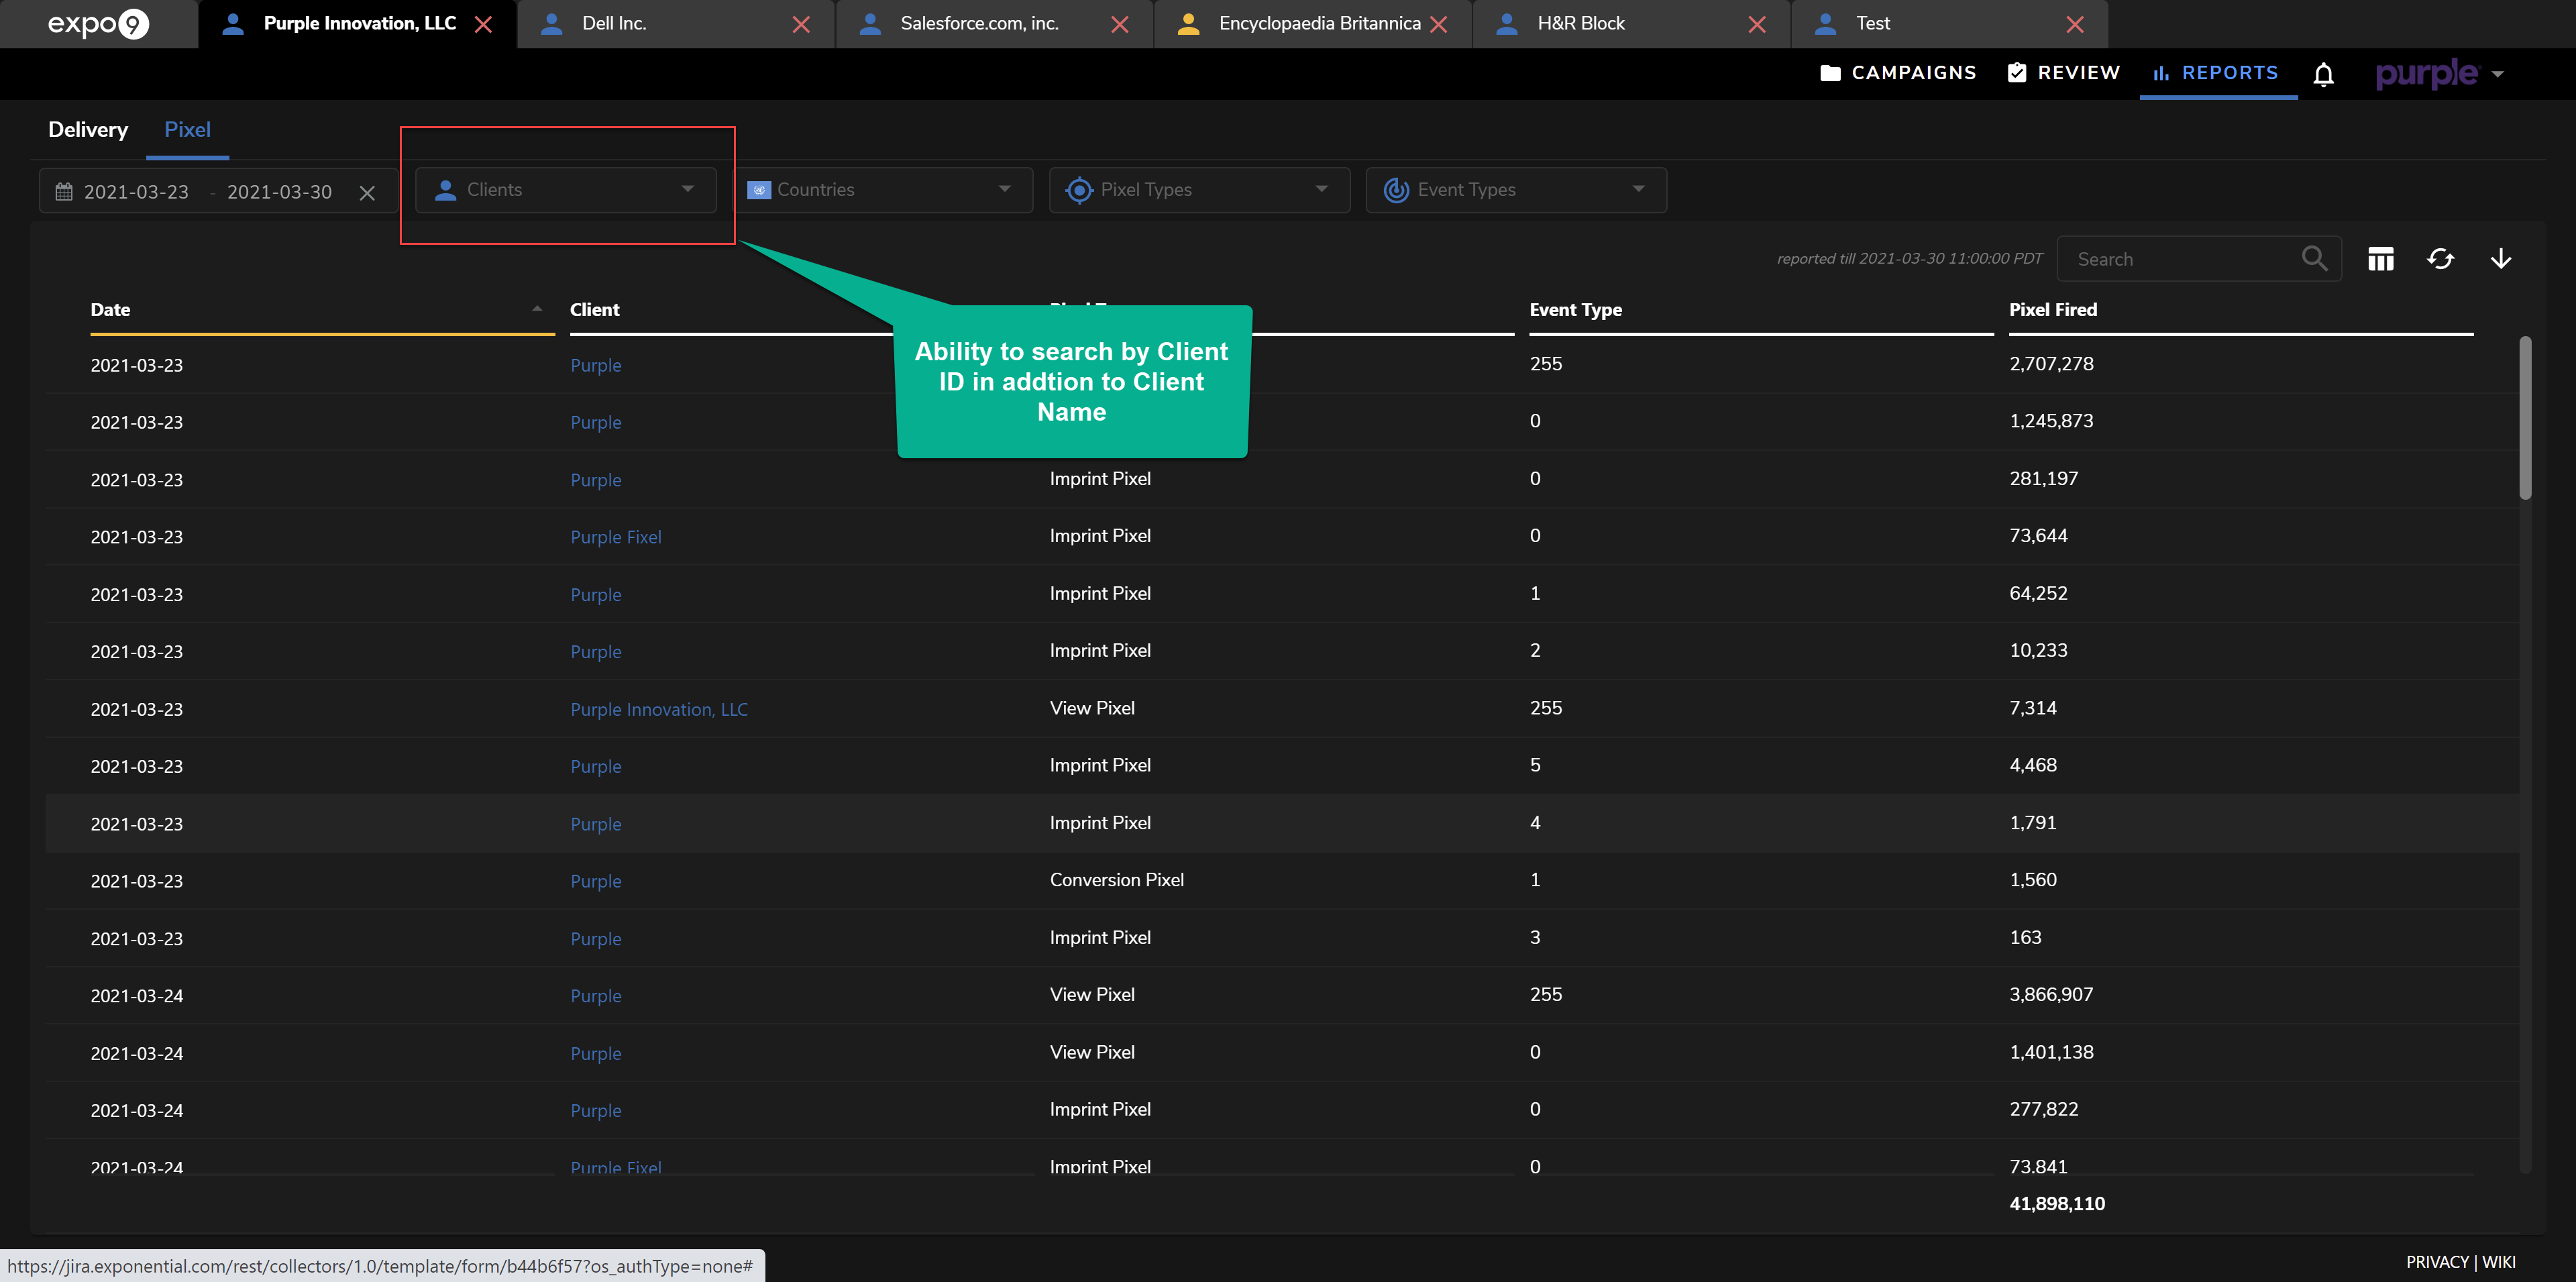Image resolution: width=2576 pixels, height=1282 pixels.
Task: Open the Purple Innovation, LLC client link
Action: coord(659,709)
